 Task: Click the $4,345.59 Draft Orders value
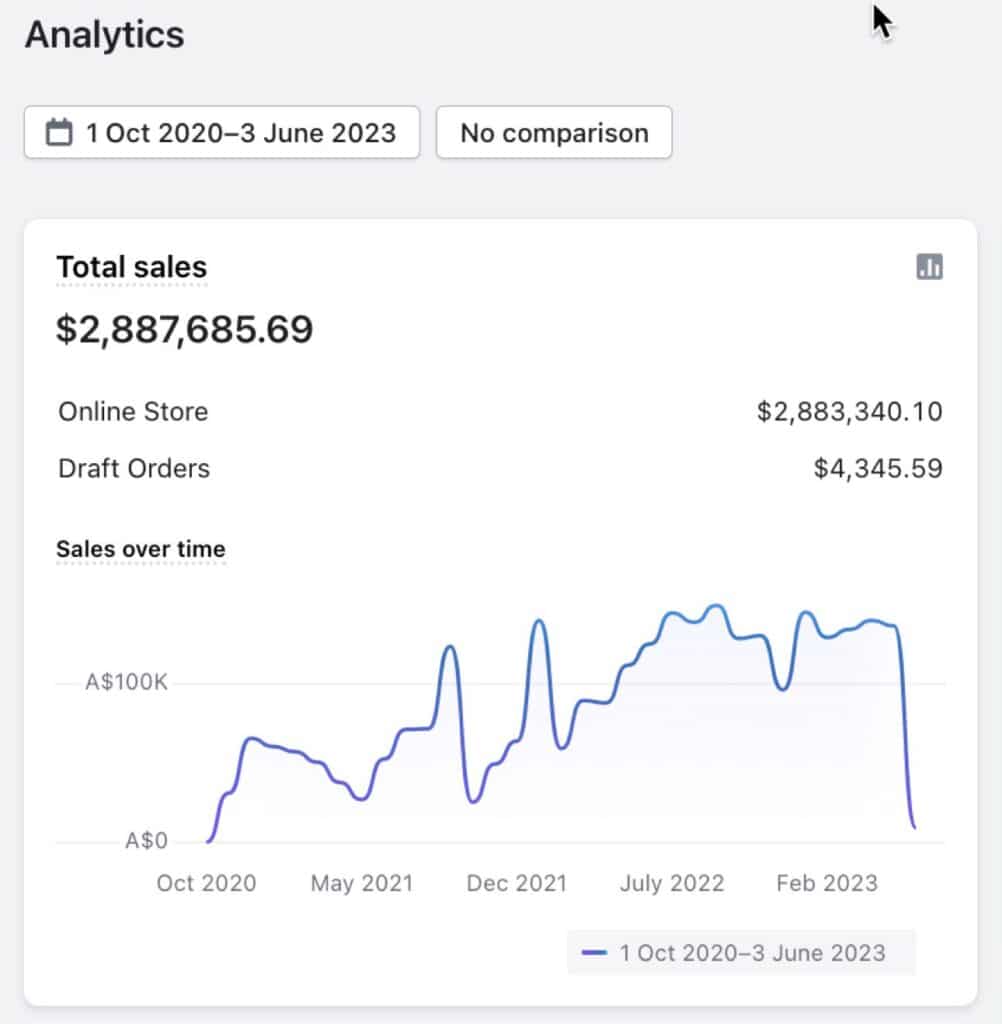point(877,468)
